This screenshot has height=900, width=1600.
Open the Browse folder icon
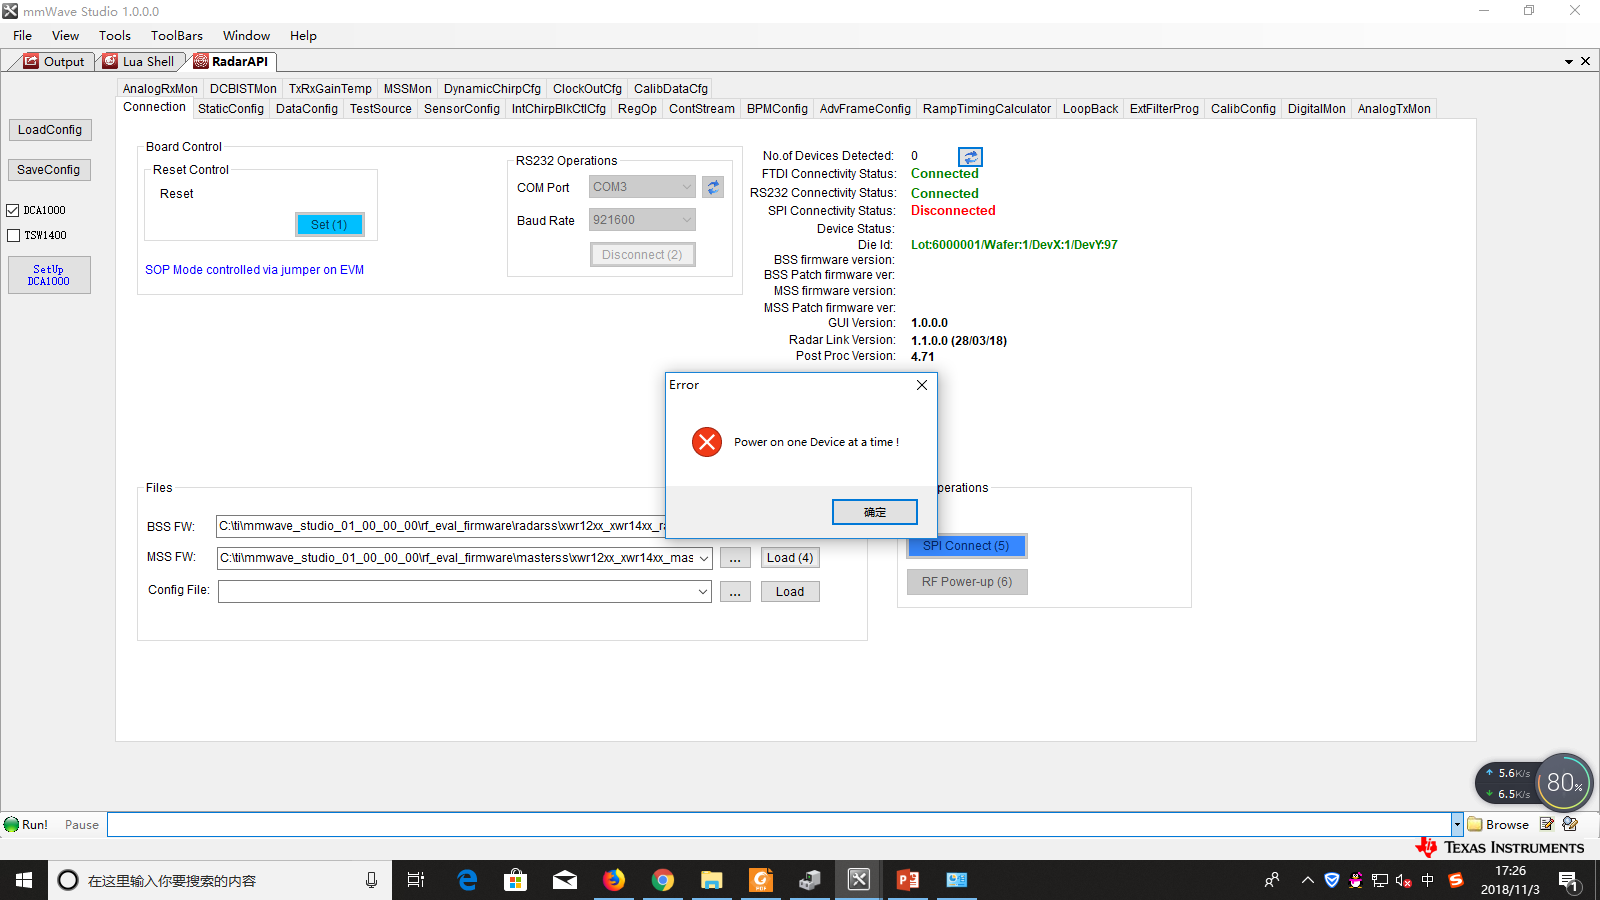click(x=1475, y=825)
